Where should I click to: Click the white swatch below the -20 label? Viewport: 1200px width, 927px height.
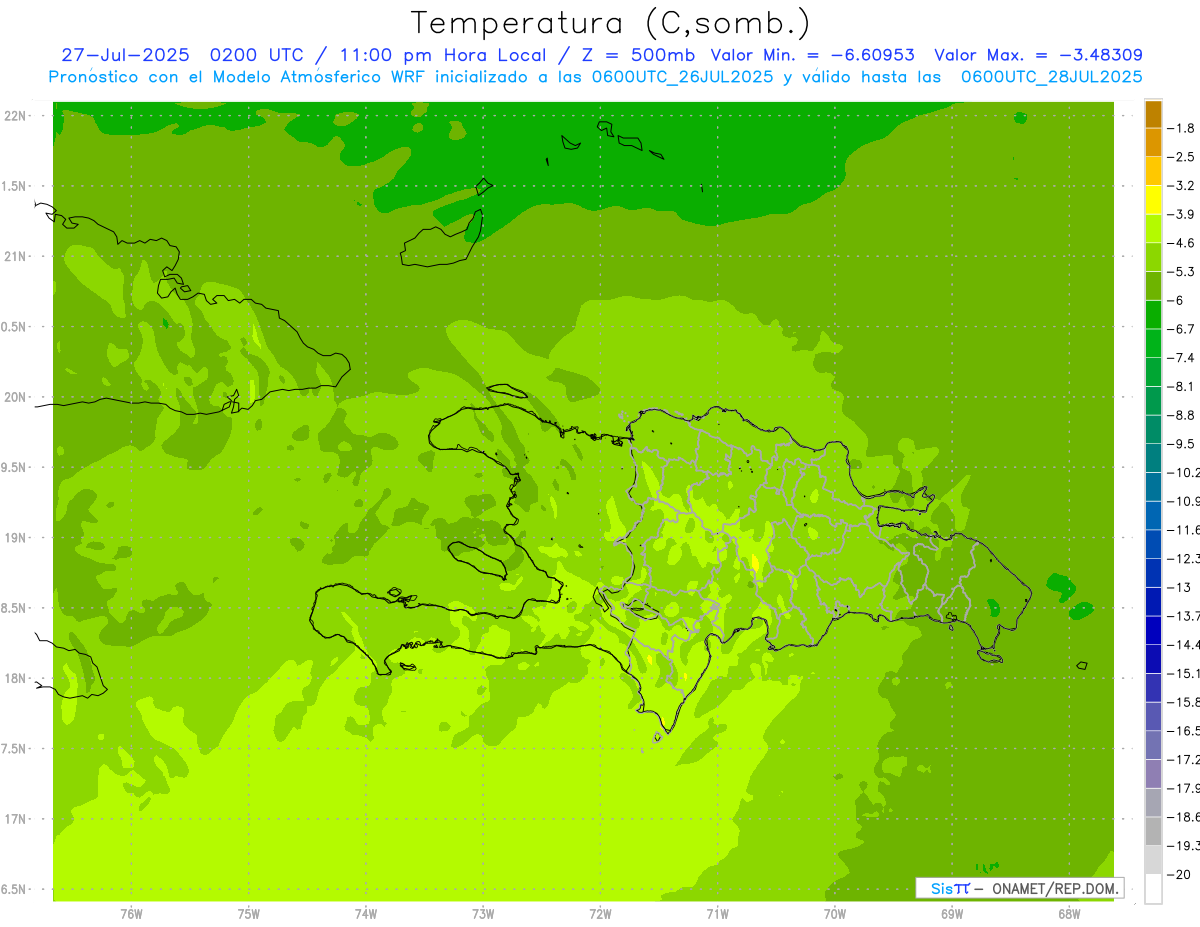(1153, 888)
